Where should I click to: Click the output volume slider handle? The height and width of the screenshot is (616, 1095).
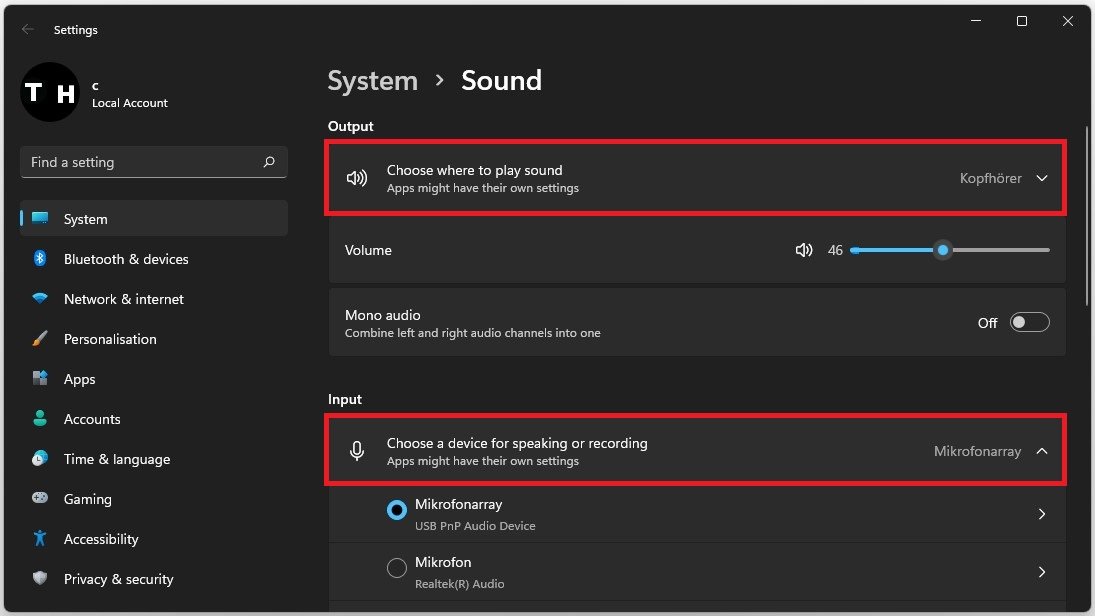(x=943, y=250)
